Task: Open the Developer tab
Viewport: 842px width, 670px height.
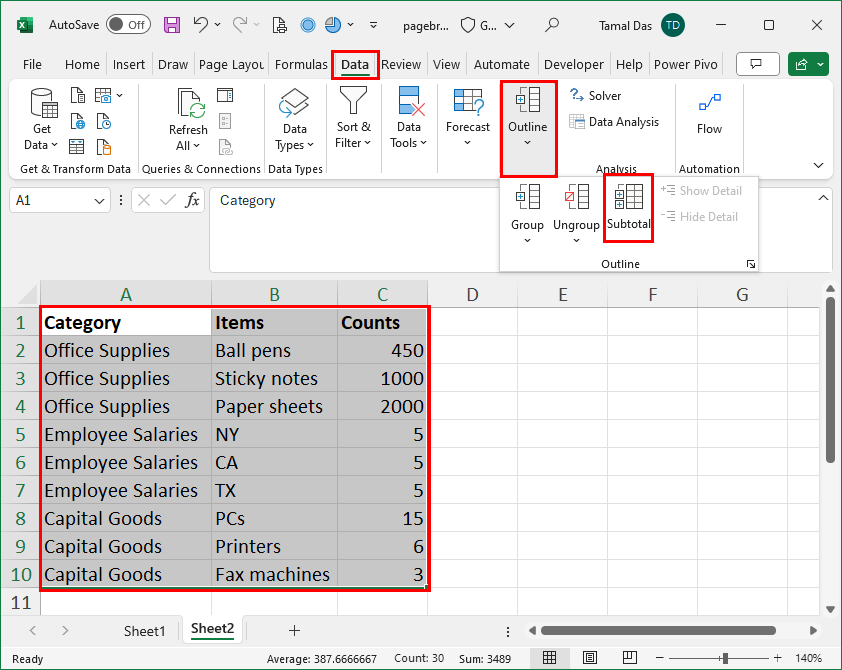Action: [574, 64]
